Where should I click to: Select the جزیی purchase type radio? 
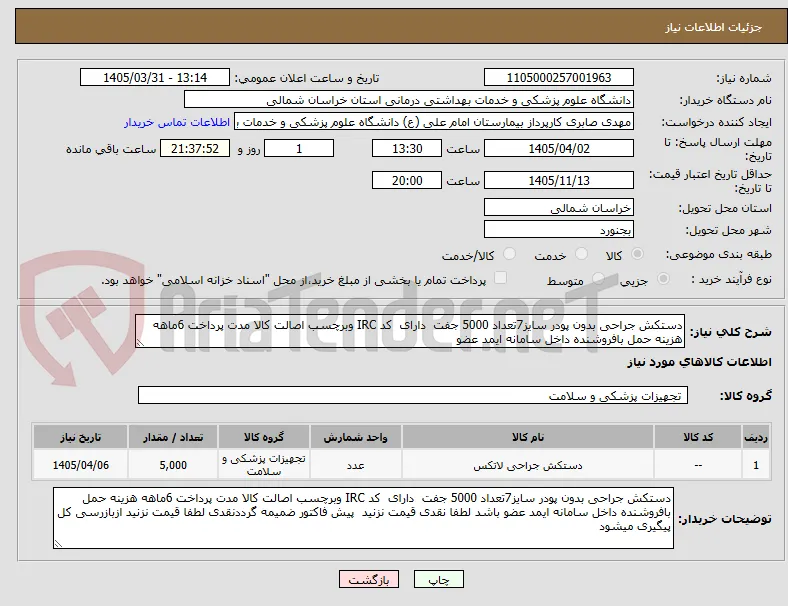663,279
